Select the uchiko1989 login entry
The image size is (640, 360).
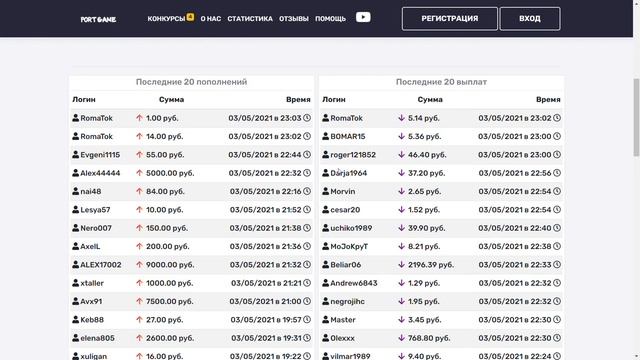click(x=351, y=228)
